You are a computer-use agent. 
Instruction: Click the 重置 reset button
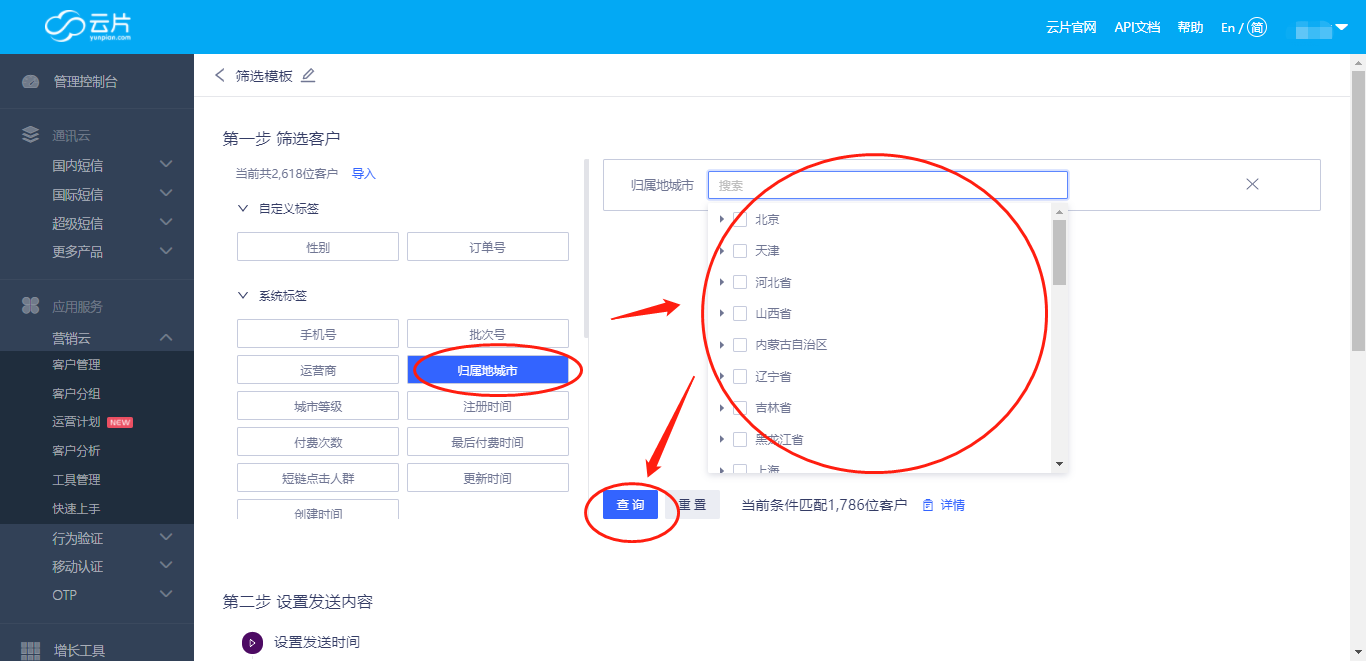point(693,505)
